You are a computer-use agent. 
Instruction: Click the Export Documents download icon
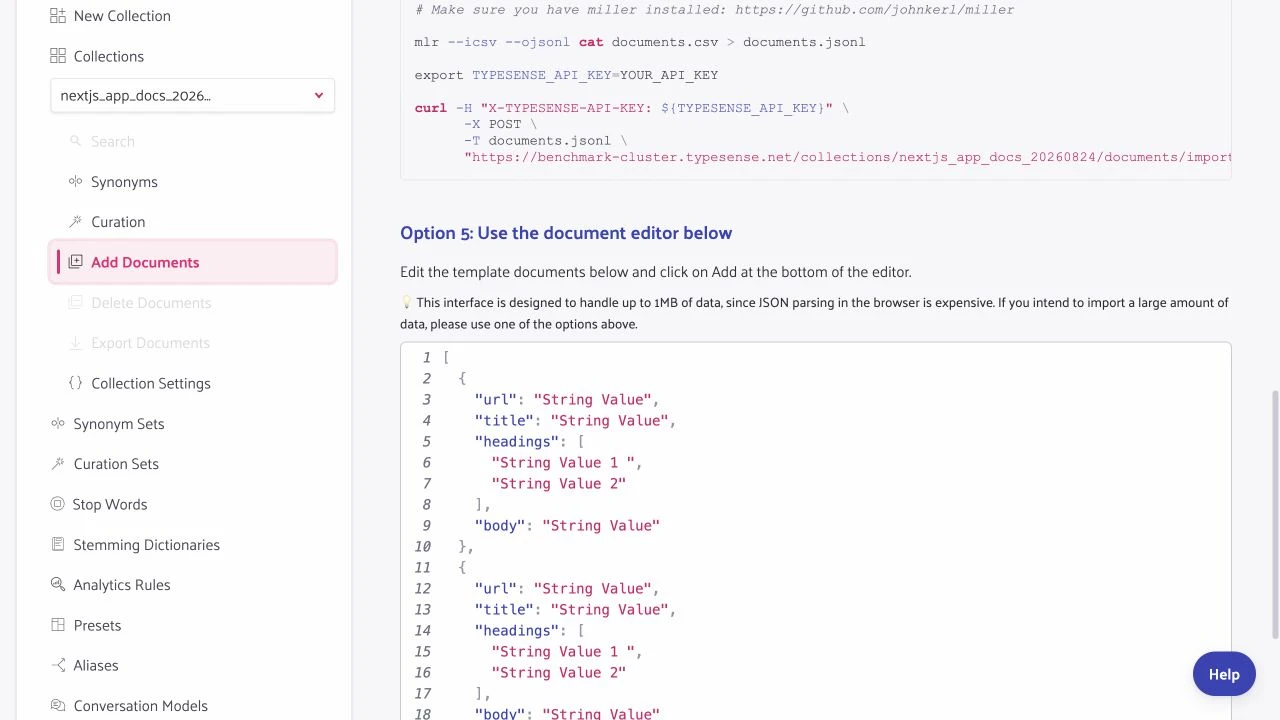point(75,343)
